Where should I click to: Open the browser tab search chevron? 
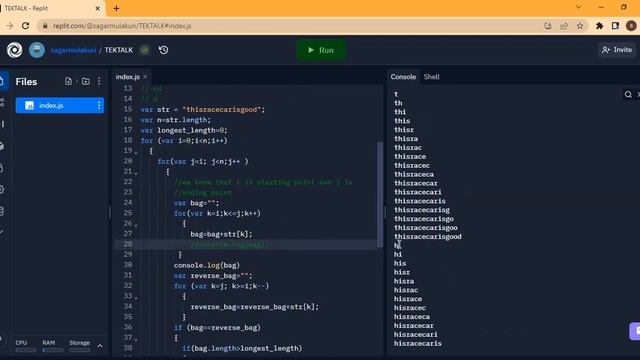pyautogui.click(x=578, y=7)
